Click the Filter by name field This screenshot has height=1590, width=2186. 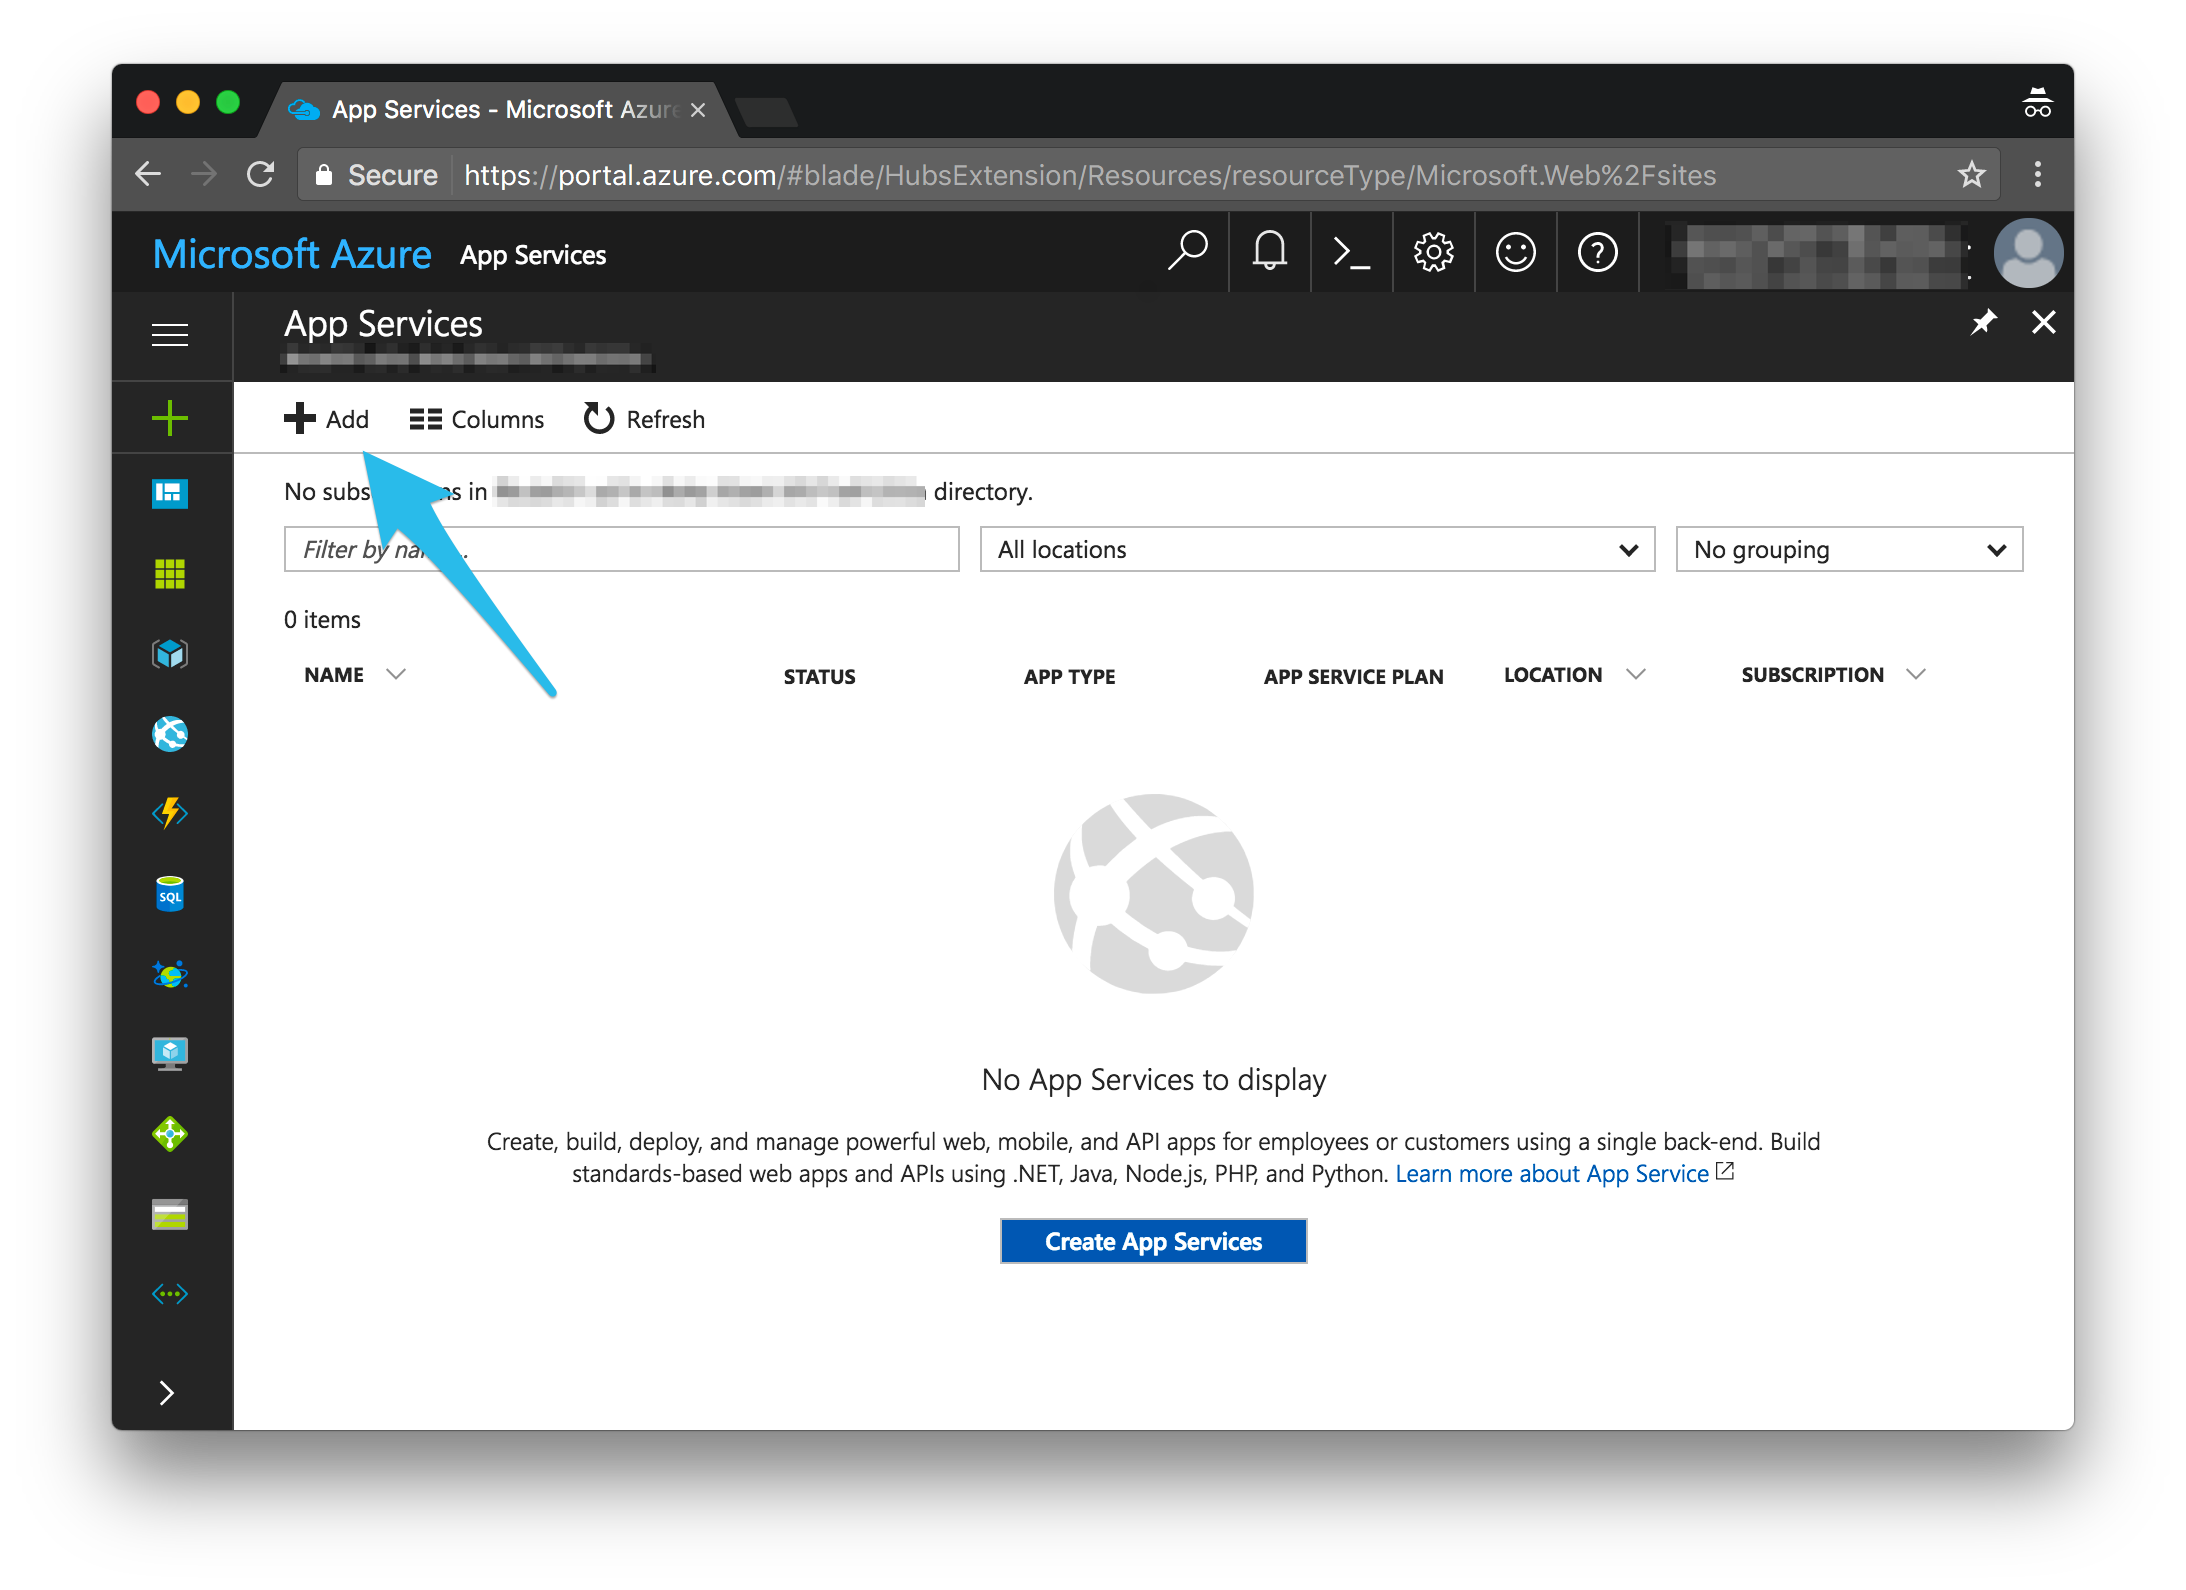[x=621, y=549]
